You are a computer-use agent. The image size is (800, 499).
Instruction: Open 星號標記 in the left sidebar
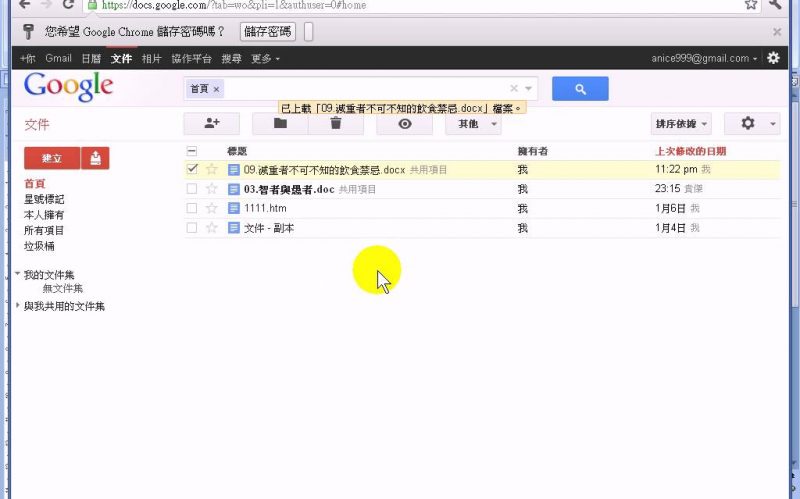[x=44, y=199]
